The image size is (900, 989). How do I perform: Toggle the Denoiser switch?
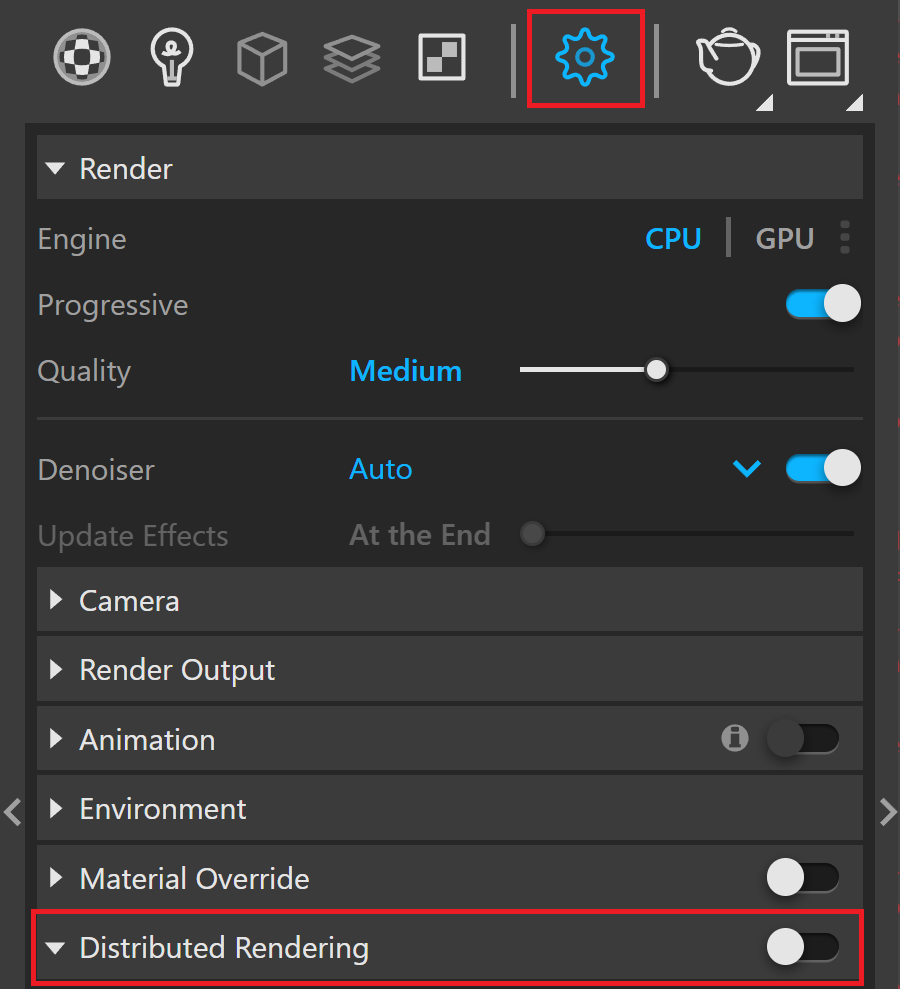tap(823, 468)
